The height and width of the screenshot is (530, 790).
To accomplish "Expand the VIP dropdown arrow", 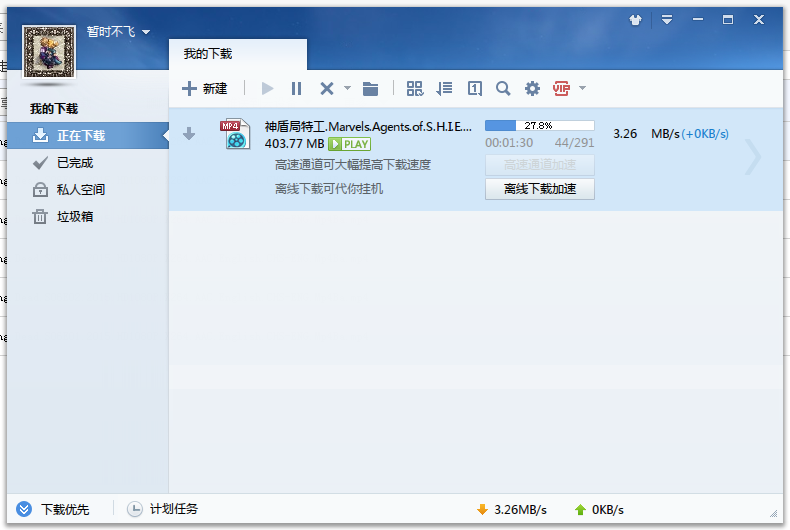I will pyautogui.click(x=582, y=88).
